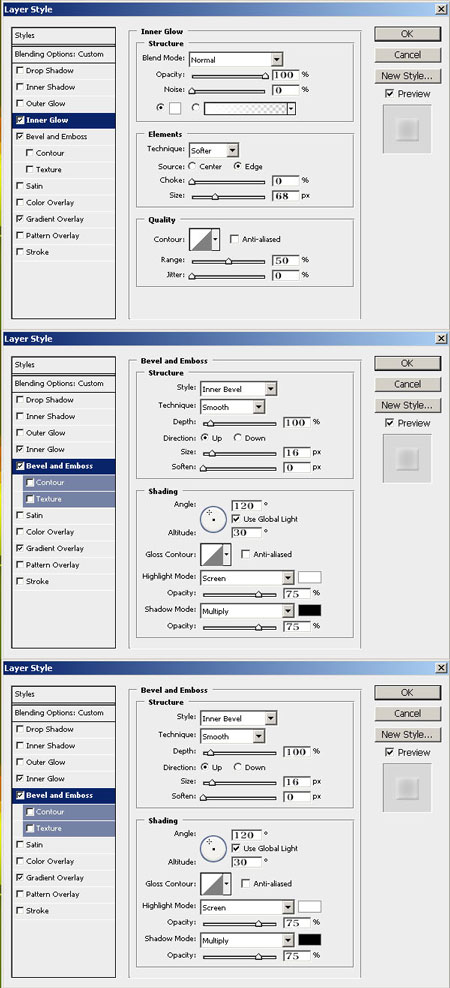This screenshot has height=988, width=450.
Task: Click white Highlight Mode swatch in middle dialog
Action: tap(309, 577)
